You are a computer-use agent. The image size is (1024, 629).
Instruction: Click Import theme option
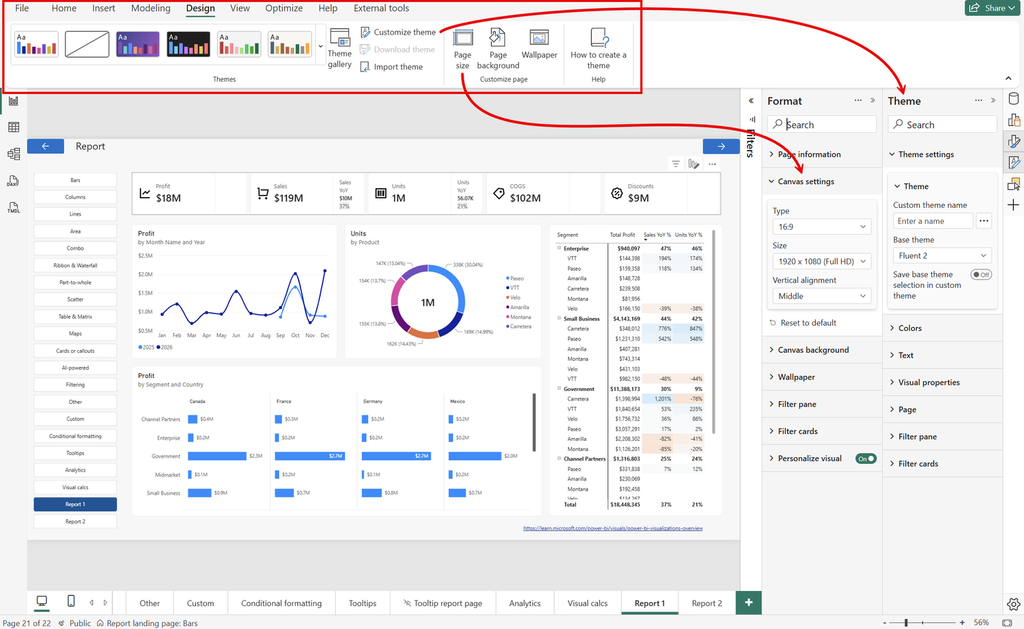click(x=391, y=67)
